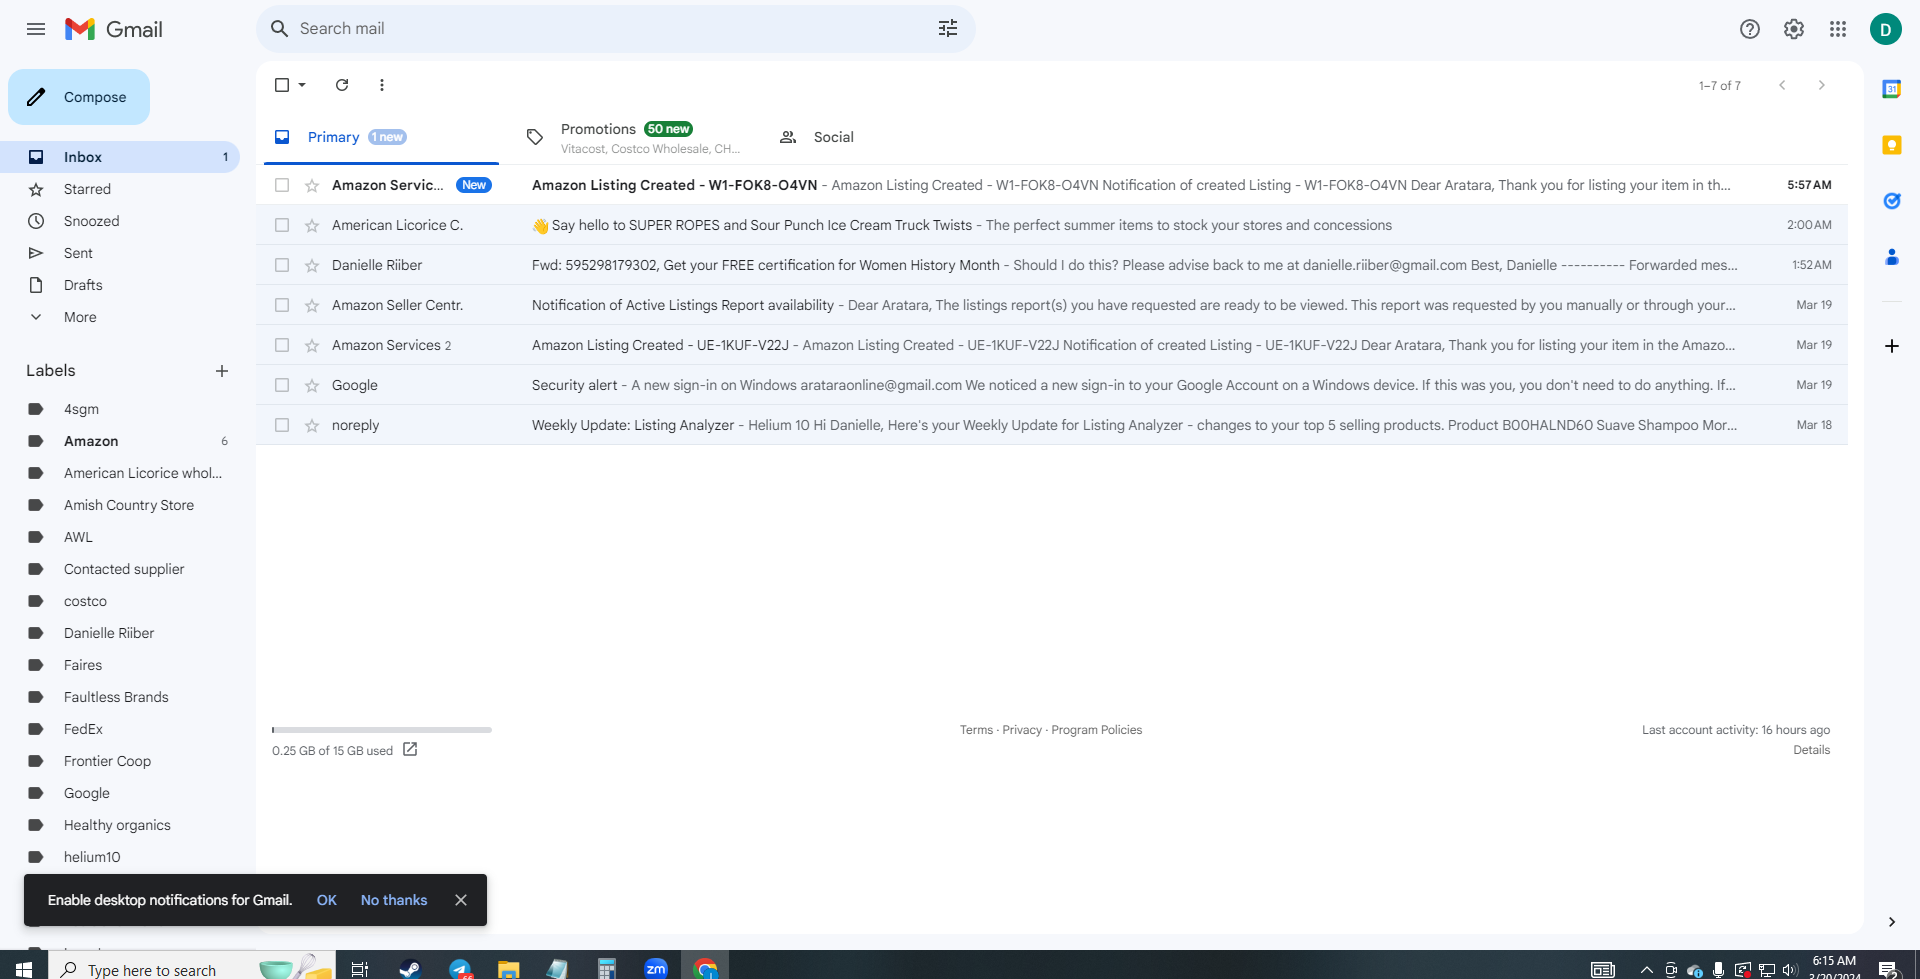Open the Program Policies link

pyautogui.click(x=1097, y=730)
